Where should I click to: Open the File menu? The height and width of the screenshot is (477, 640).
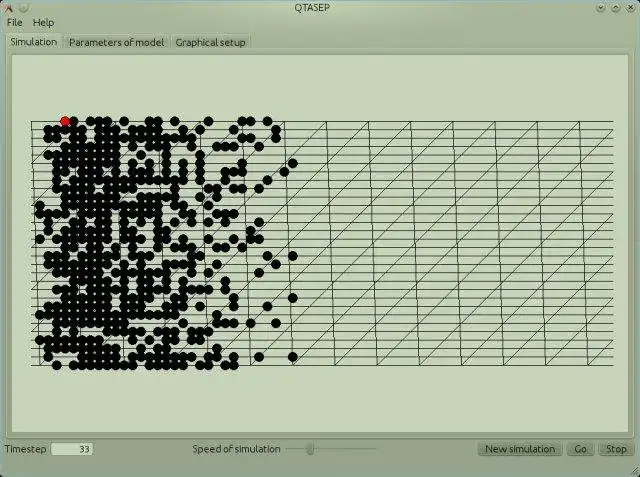tap(15, 22)
